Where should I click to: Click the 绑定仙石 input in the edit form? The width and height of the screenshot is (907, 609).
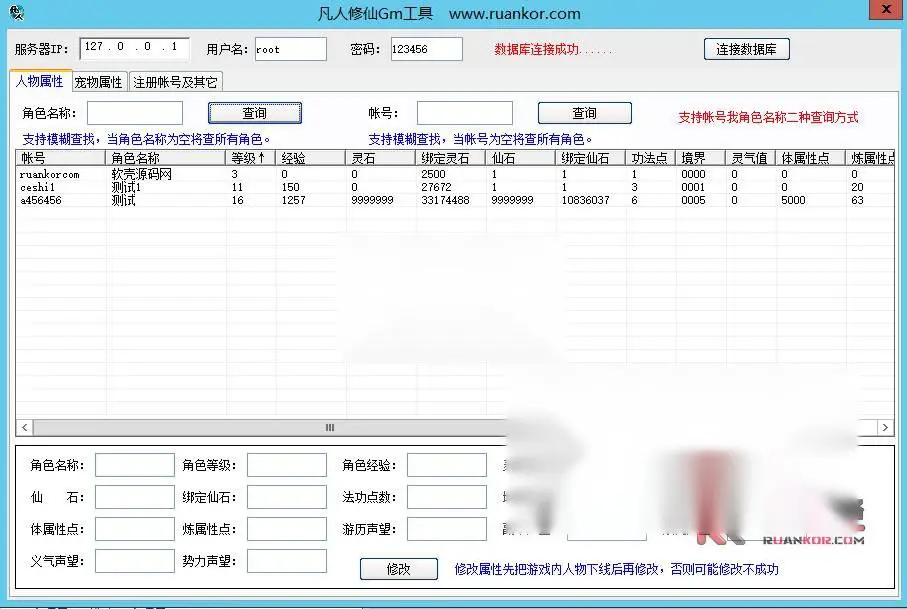[x=287, y=497]
